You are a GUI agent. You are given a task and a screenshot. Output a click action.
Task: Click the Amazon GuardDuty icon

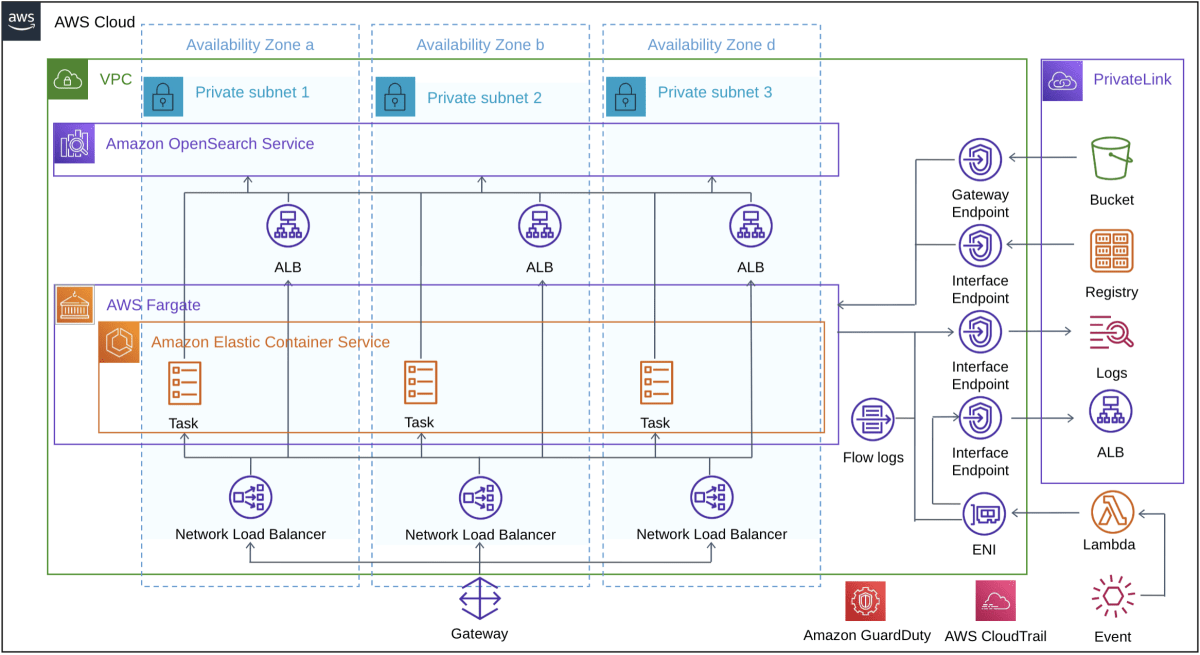[865, 601]
